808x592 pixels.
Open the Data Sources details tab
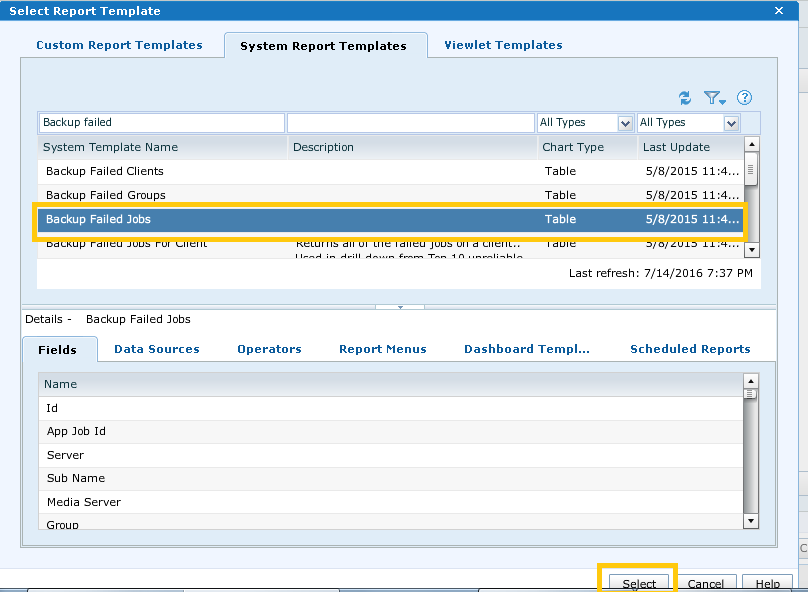[x=156, y=349]
